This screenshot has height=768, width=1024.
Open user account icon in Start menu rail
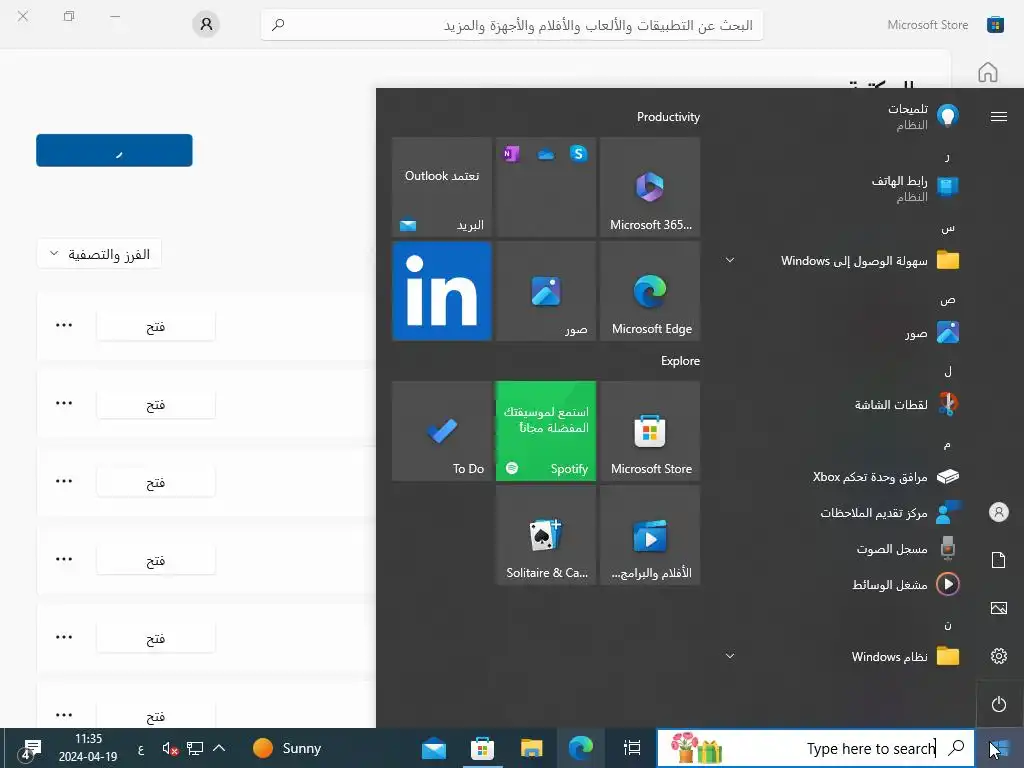point(999,512)
